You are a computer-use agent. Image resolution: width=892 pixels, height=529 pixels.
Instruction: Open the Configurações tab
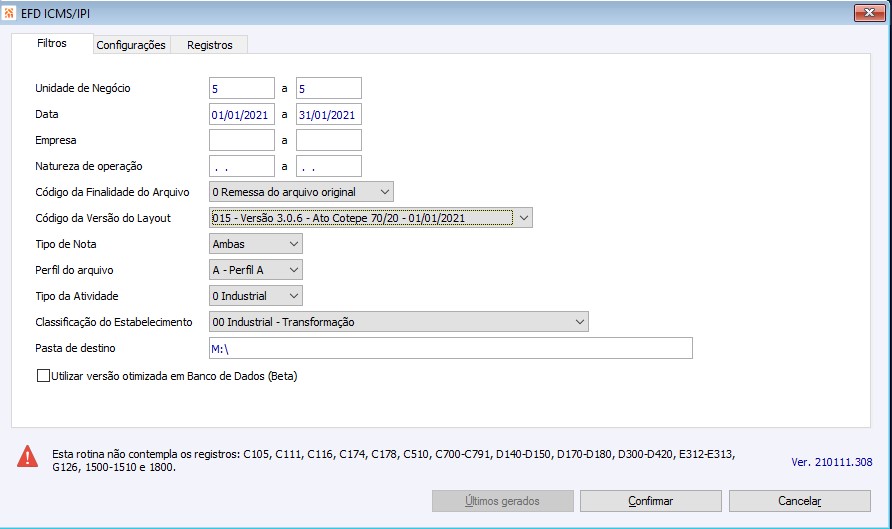131,45
